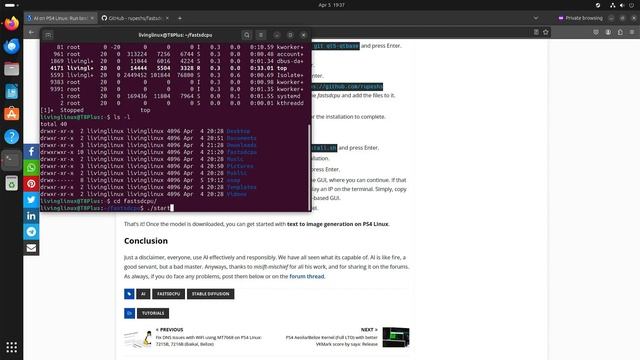Open the system power menu icon

click(x=632, y=5)
